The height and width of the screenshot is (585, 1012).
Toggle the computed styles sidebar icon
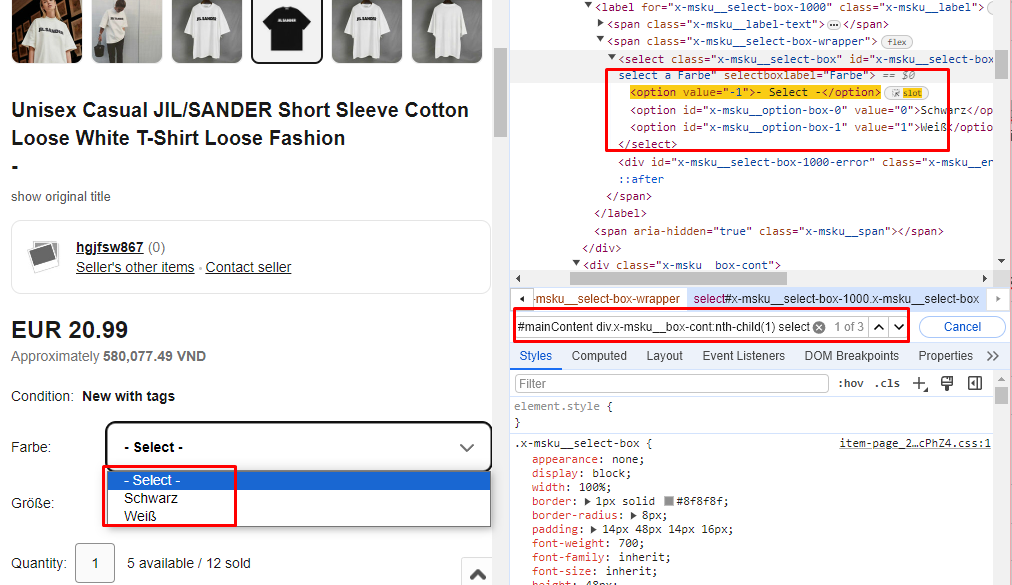(x=975, y=383)
